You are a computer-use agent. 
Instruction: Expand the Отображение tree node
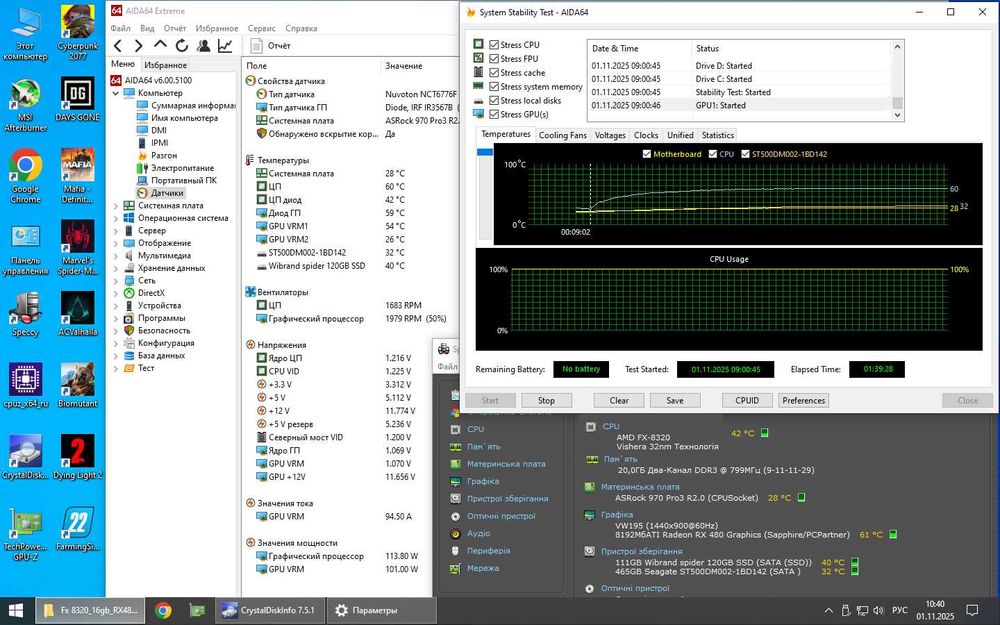(x=116, y=244)
